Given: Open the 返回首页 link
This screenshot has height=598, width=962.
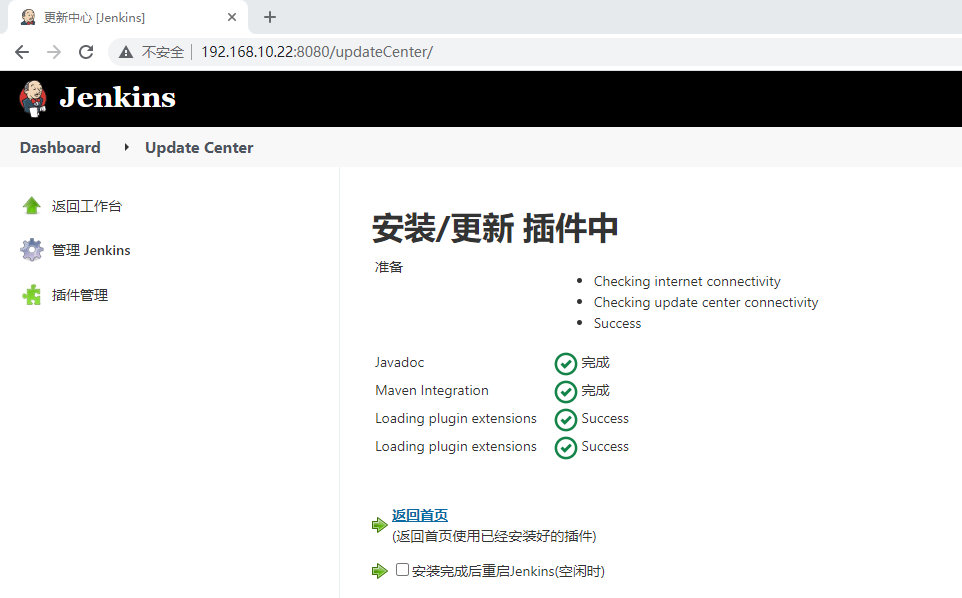Looking at the screenshot, I should (420, 515).
